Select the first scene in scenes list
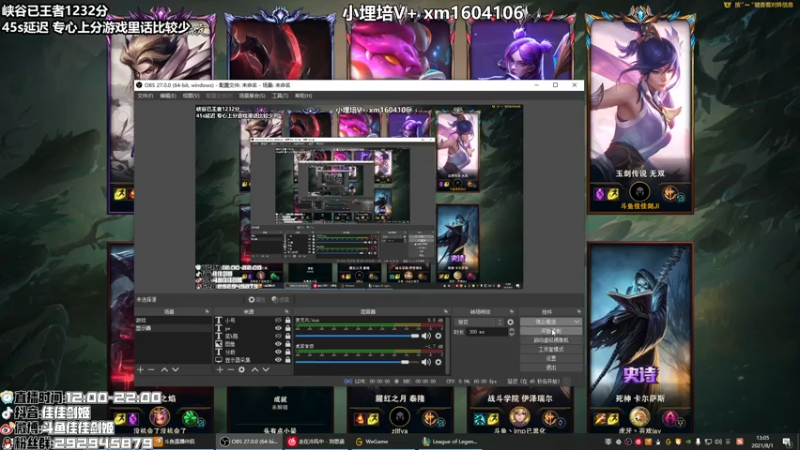 (x=173, y=320)
